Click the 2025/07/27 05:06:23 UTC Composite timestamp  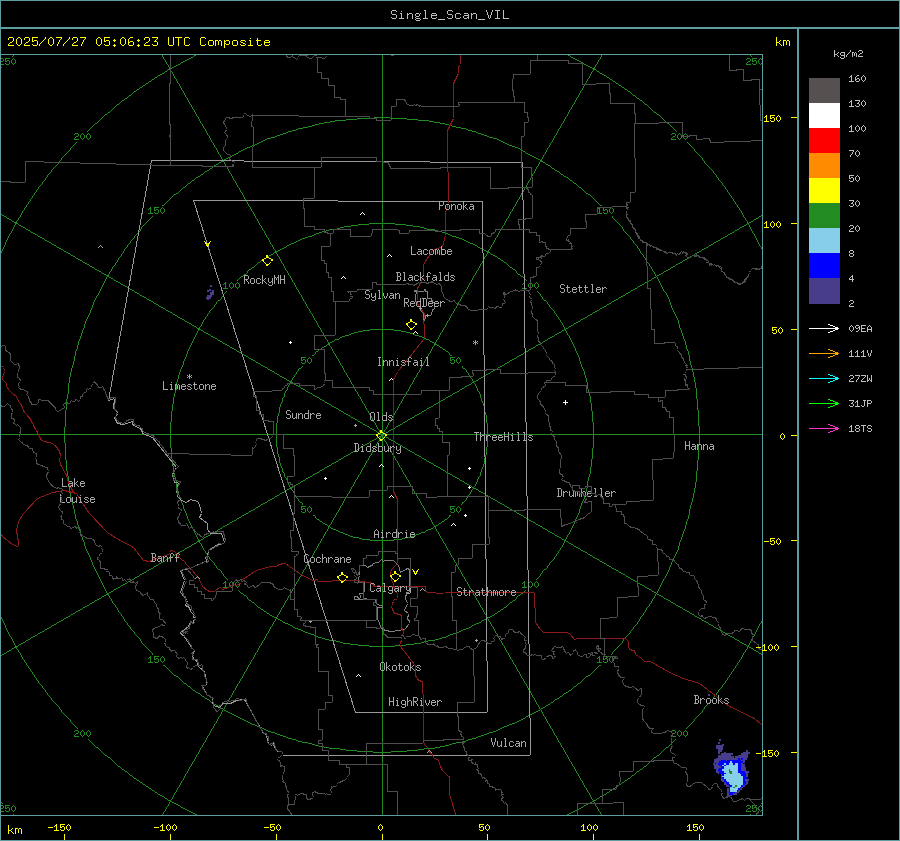click(138, 42)
